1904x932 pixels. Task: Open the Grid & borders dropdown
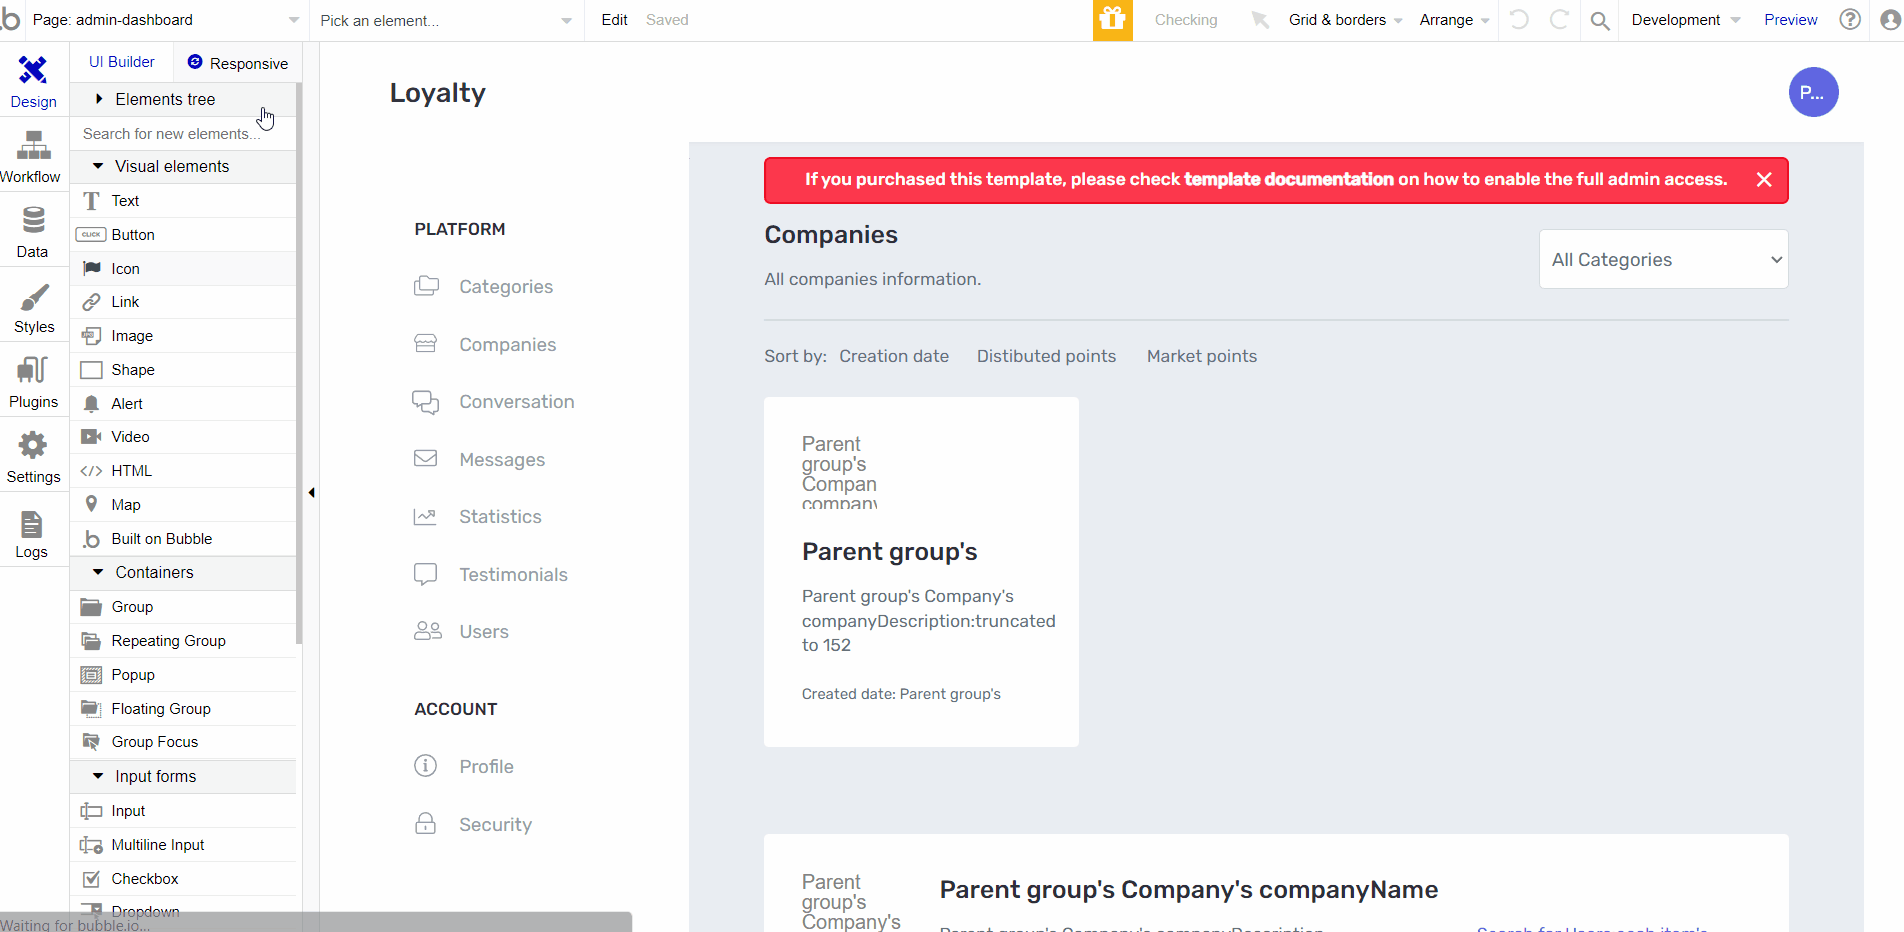[1345, 20]
